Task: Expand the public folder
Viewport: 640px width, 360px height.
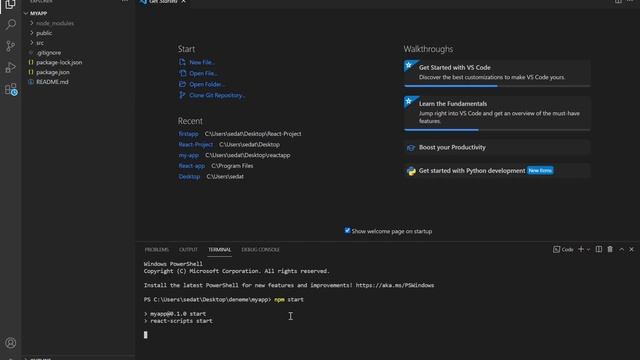Action: coord(44,33)
